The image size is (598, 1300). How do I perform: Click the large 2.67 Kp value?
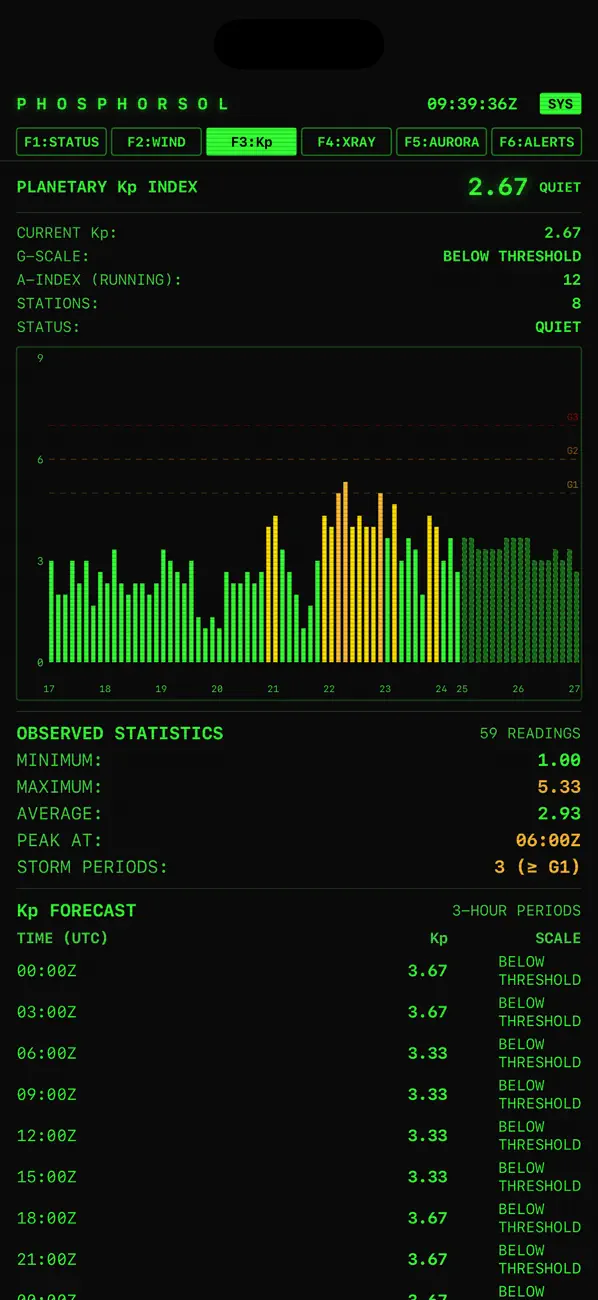497,187
